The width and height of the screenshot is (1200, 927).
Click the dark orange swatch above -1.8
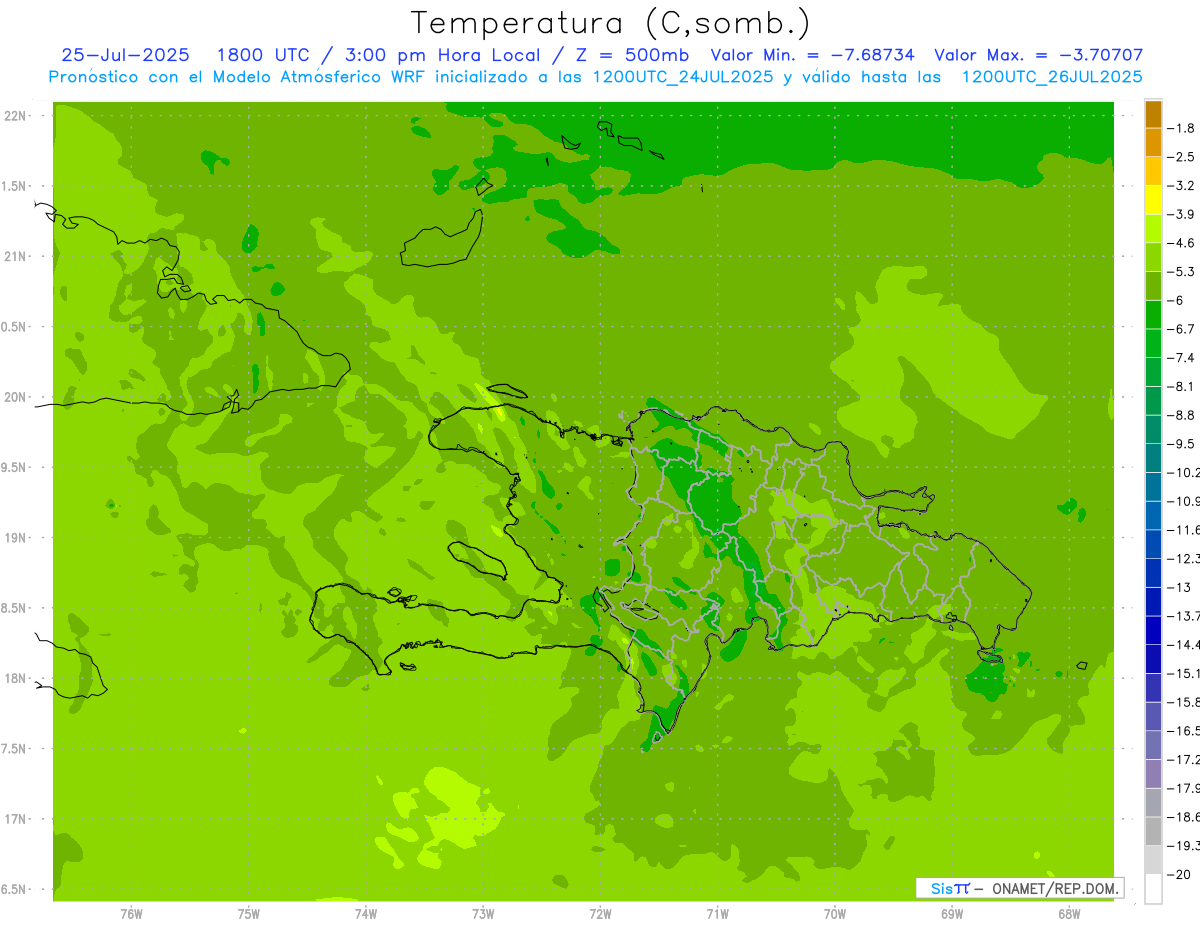pos(1153,114)
